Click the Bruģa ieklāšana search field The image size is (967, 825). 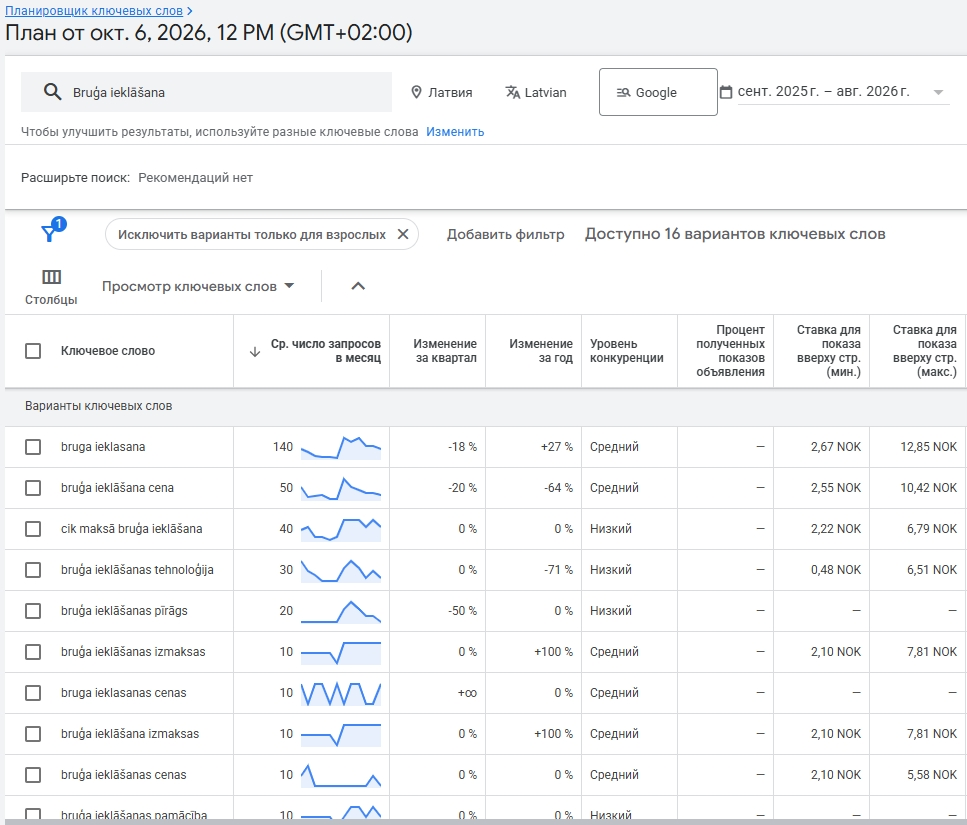tap(206, 92)
